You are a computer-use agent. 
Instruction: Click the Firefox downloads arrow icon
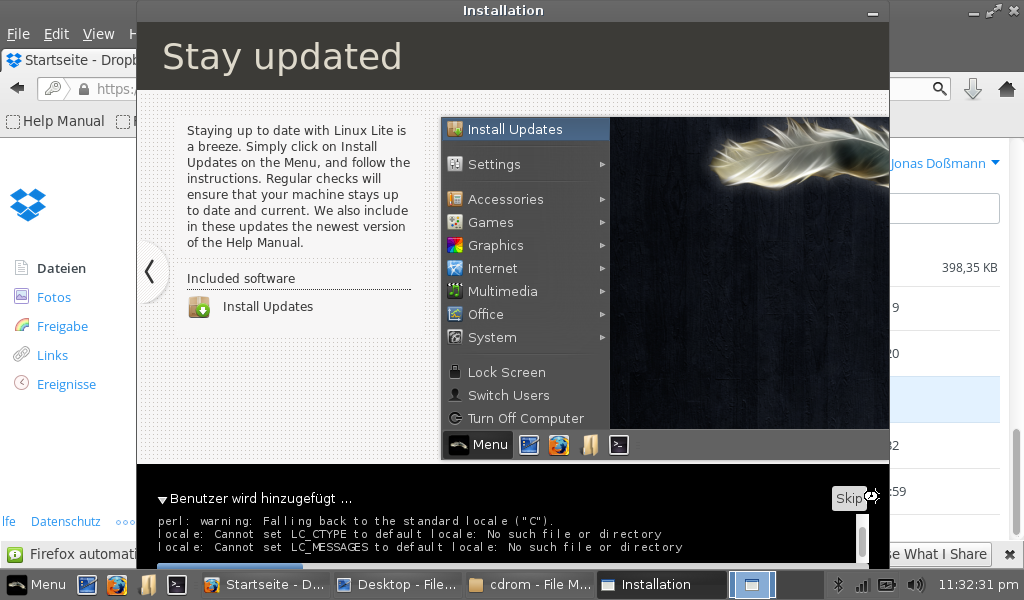pos(972,89)
